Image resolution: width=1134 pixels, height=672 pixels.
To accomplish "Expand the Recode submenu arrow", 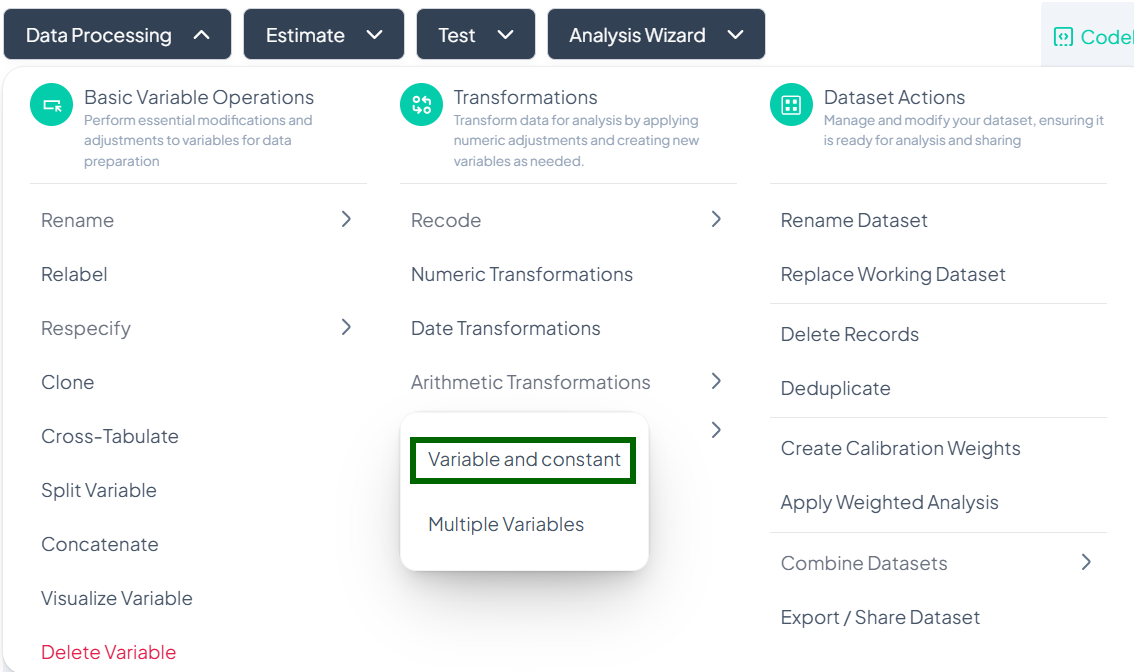I will (x=716, y=219).
